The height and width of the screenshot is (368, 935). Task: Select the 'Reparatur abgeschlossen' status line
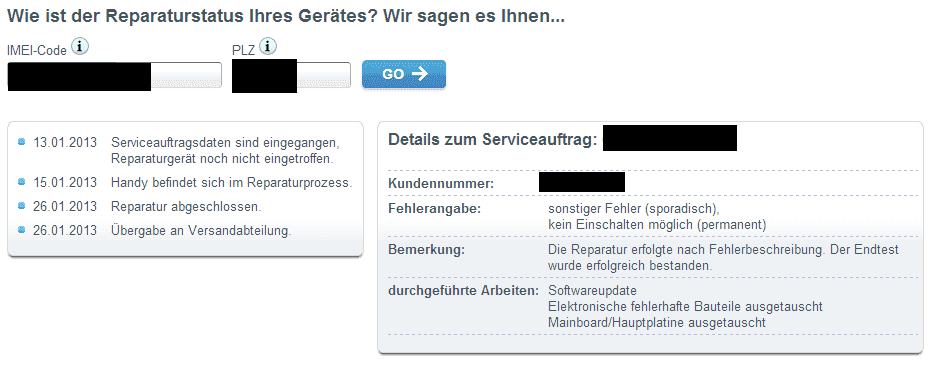pyautogui.click(x=186, y=207)
